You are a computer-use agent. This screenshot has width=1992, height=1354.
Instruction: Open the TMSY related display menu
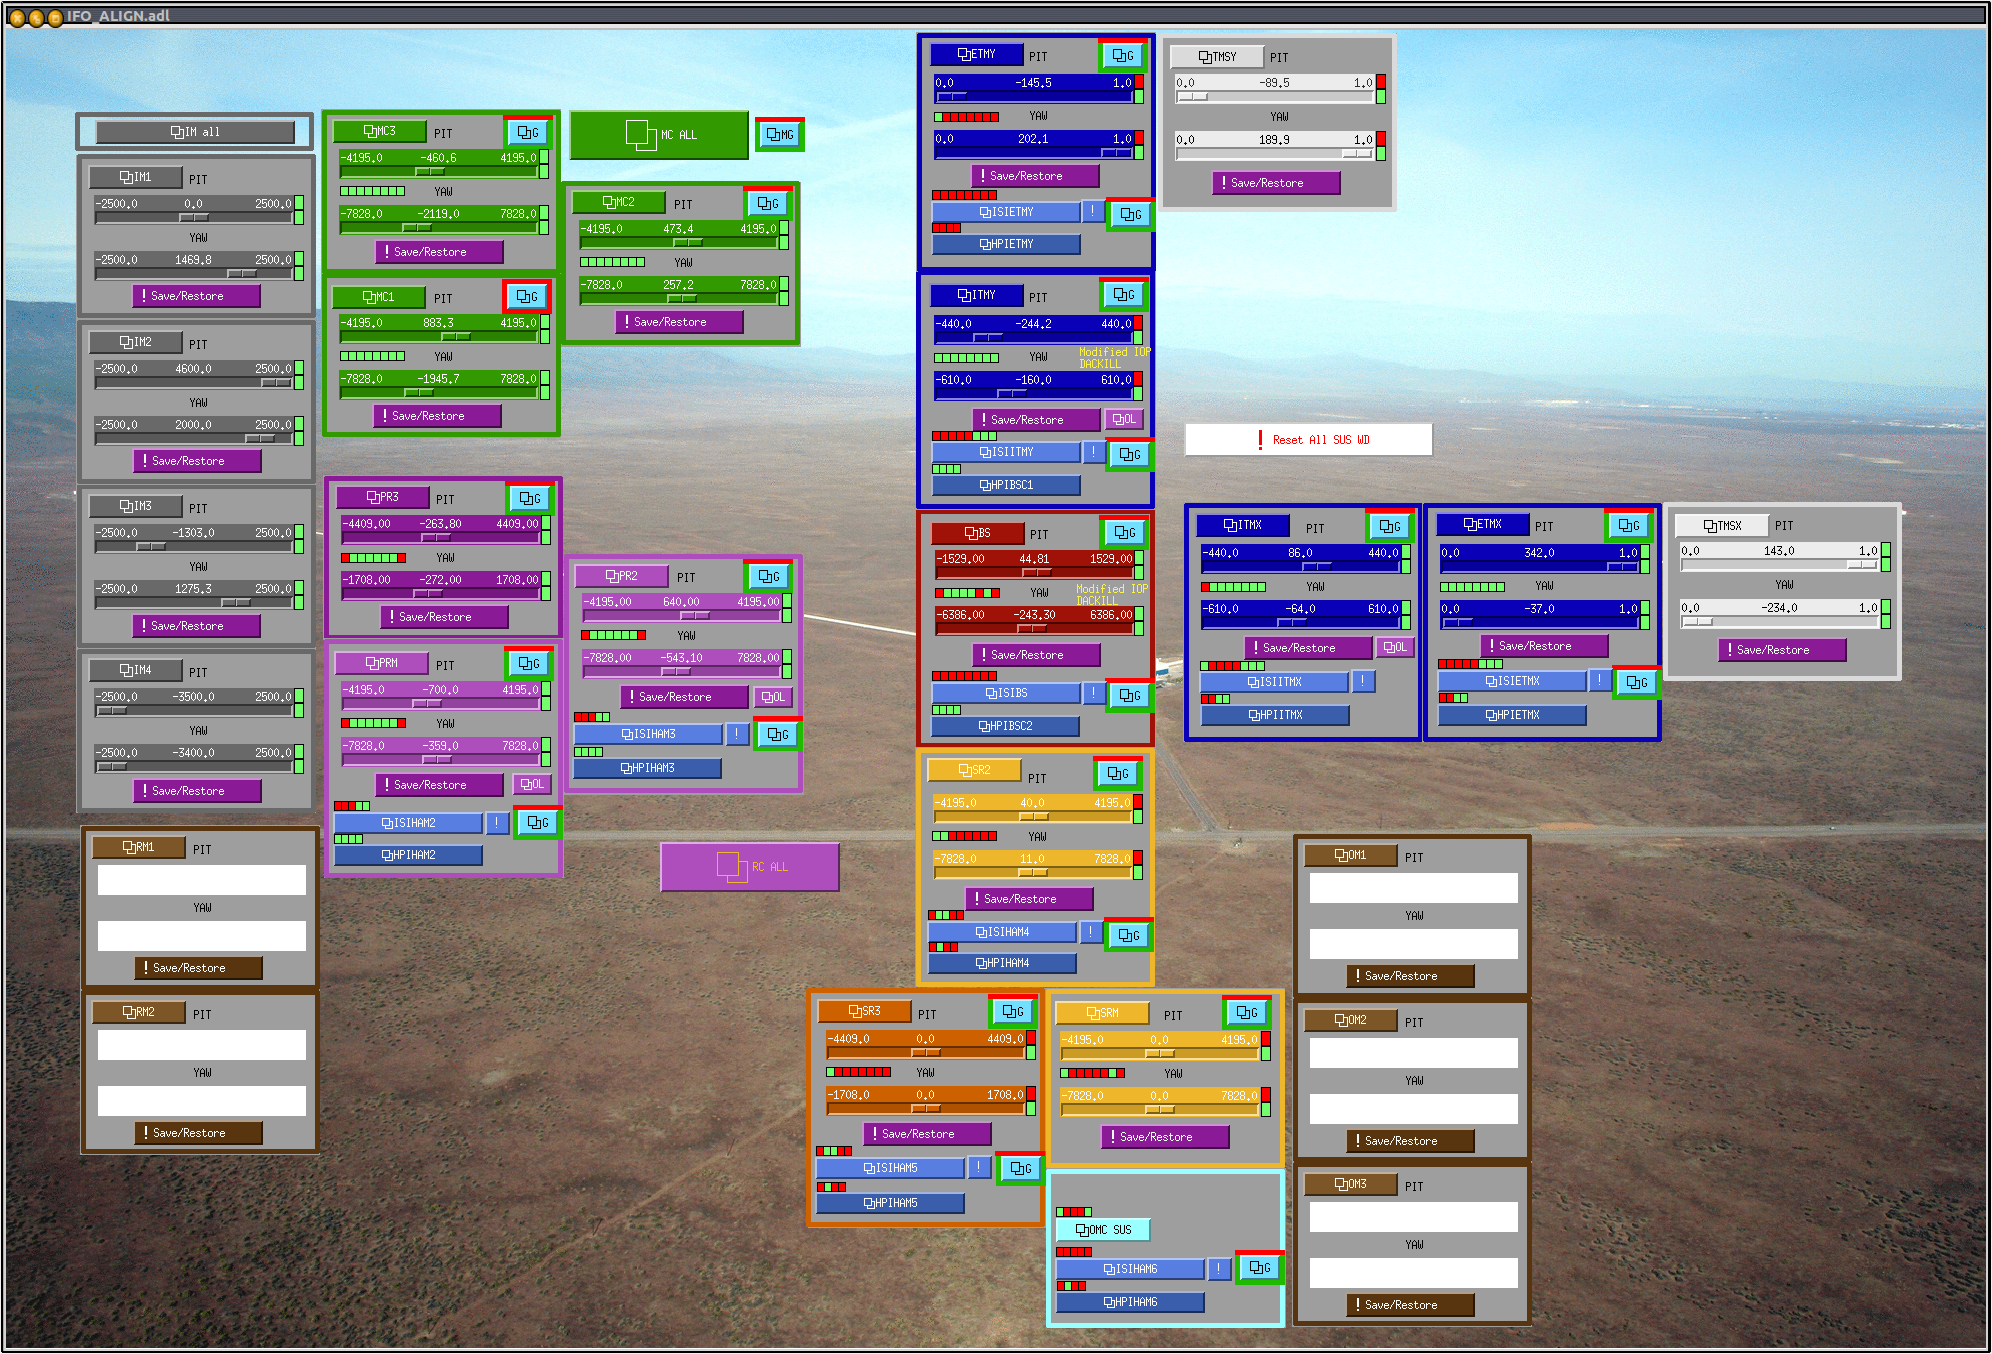pos(1217,57)
